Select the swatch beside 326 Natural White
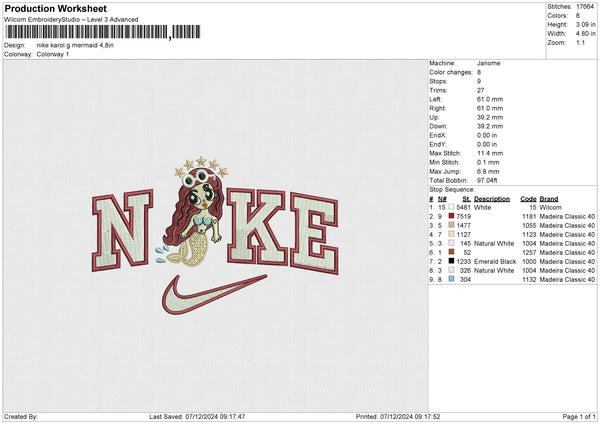Viewport: 600px width, 424px height. pyautogui.click(x=451, y=270)
